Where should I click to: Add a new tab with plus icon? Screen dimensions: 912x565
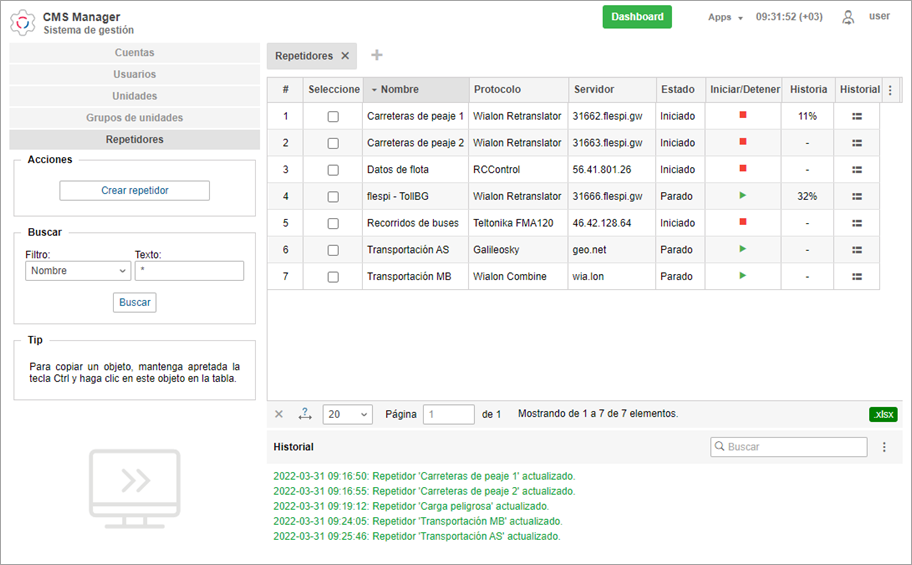click(377, 56)
